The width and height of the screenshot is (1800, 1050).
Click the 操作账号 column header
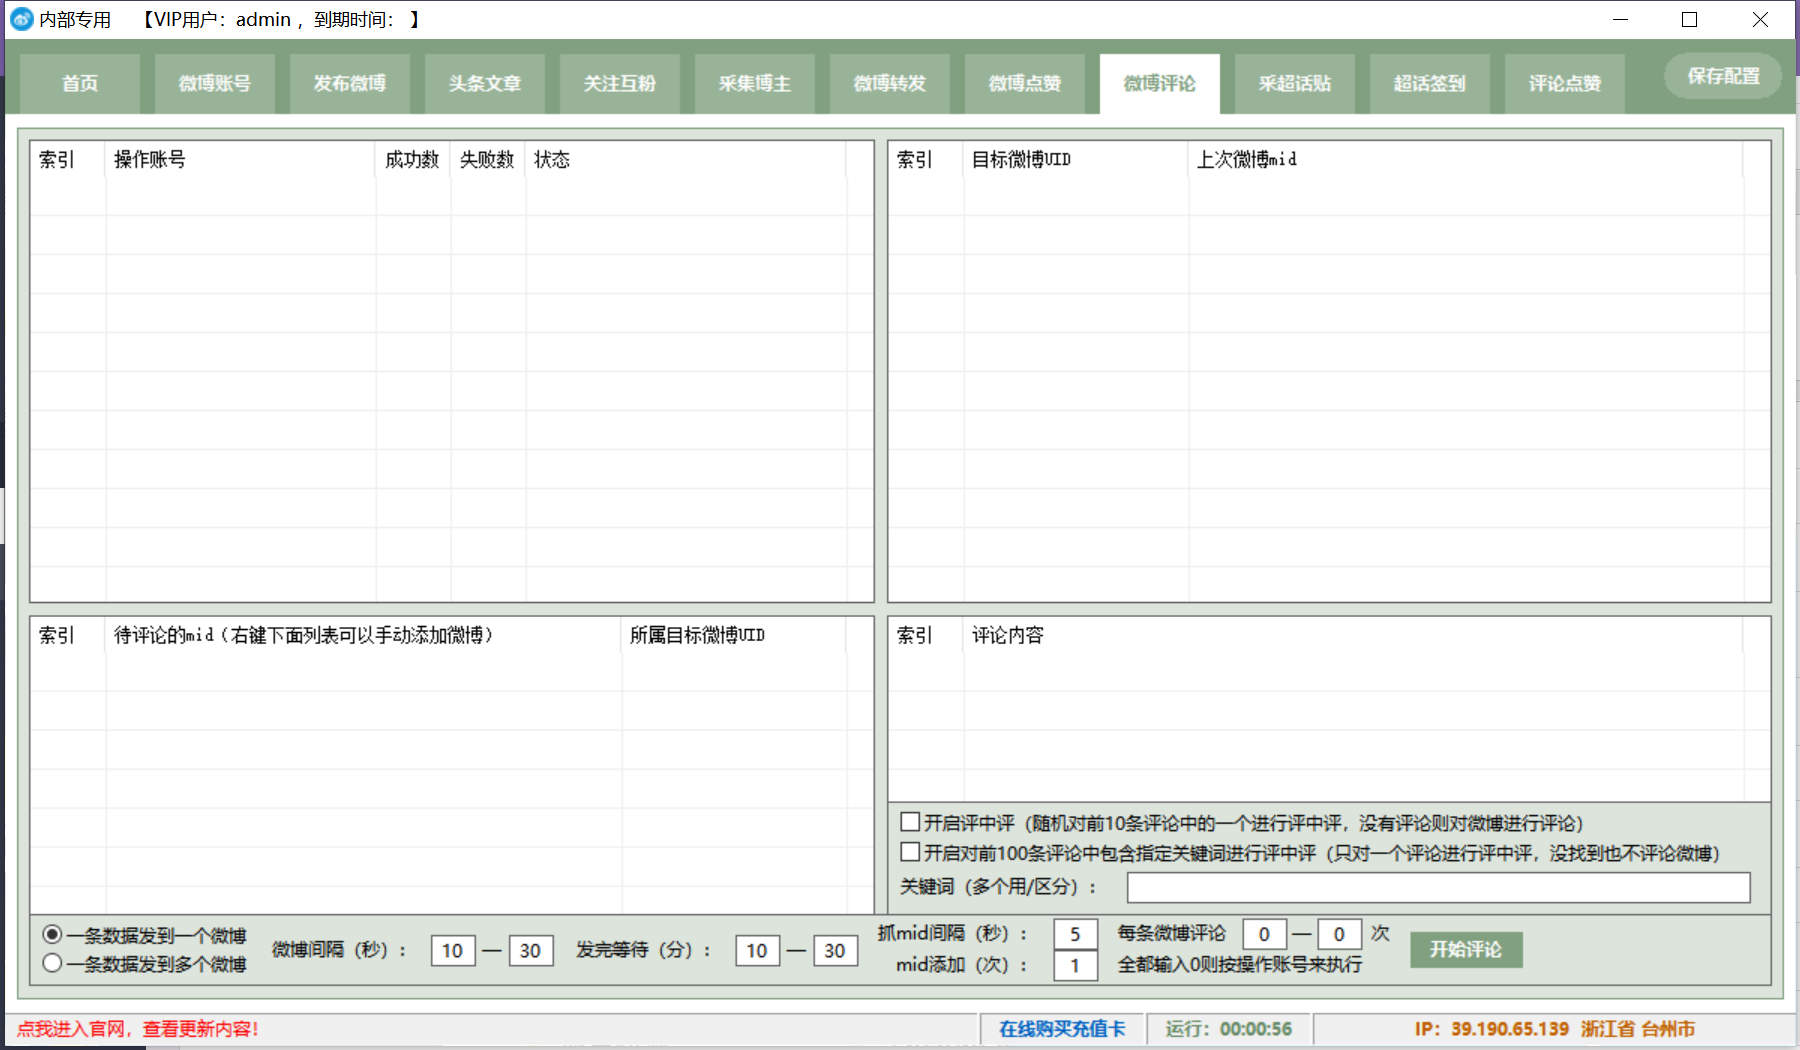click(x=240, y=160)
